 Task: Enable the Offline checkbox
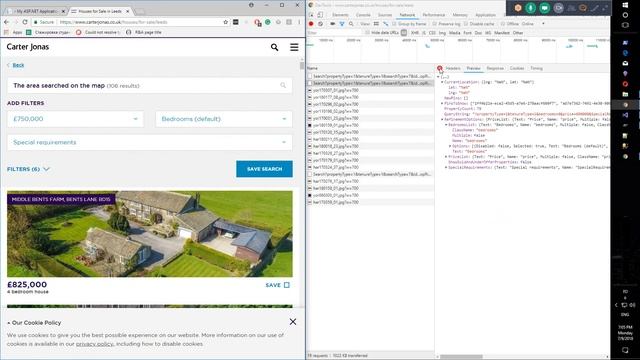pyautogui.click(x=502, y=24)
